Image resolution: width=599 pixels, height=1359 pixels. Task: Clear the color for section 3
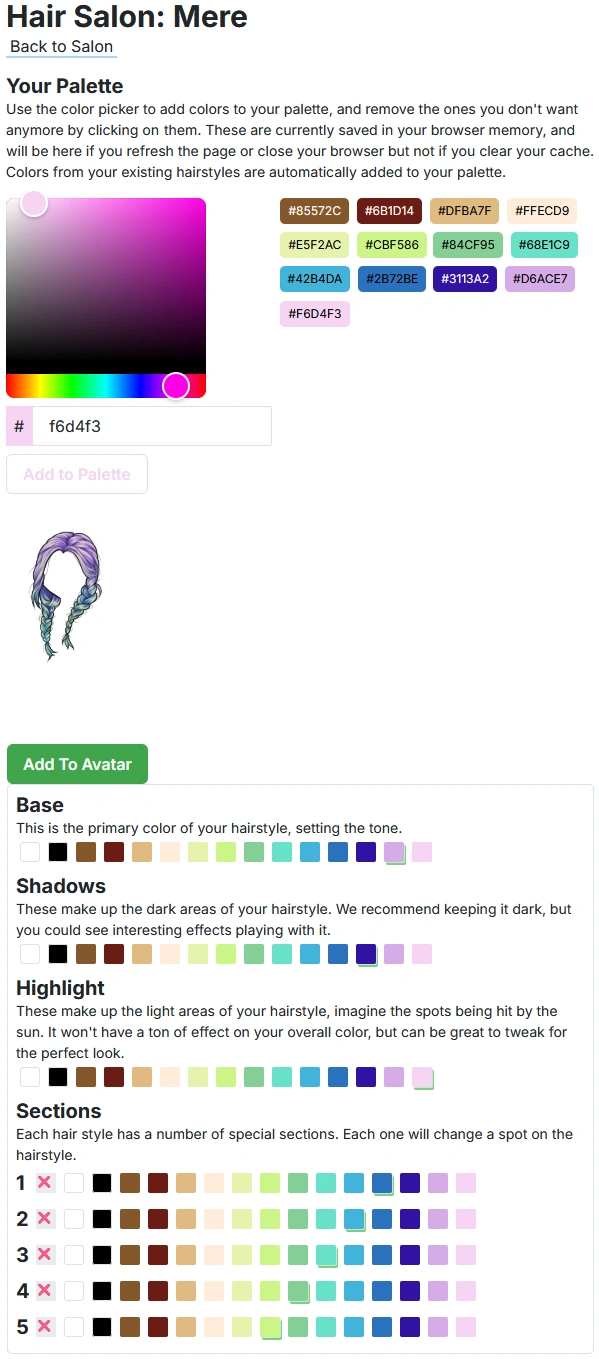[x=45, y=1255]
